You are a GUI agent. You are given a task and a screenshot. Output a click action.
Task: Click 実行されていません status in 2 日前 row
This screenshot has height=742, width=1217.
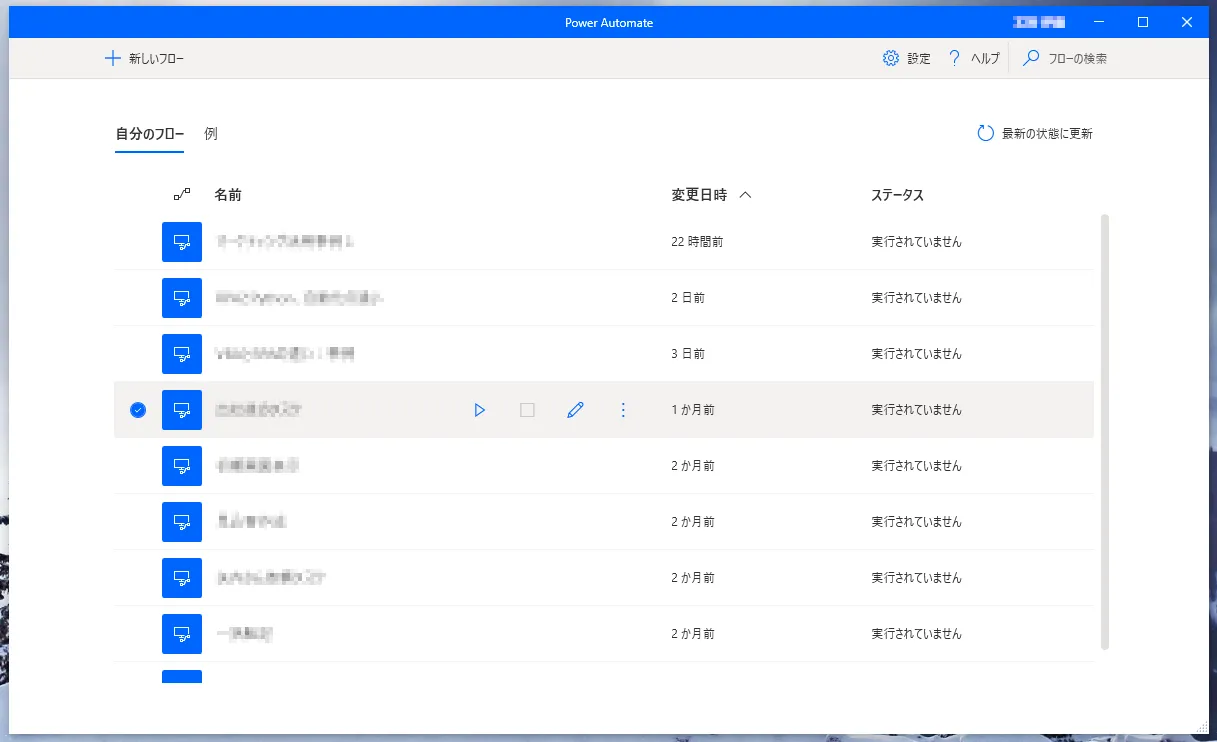click(916, 298)
